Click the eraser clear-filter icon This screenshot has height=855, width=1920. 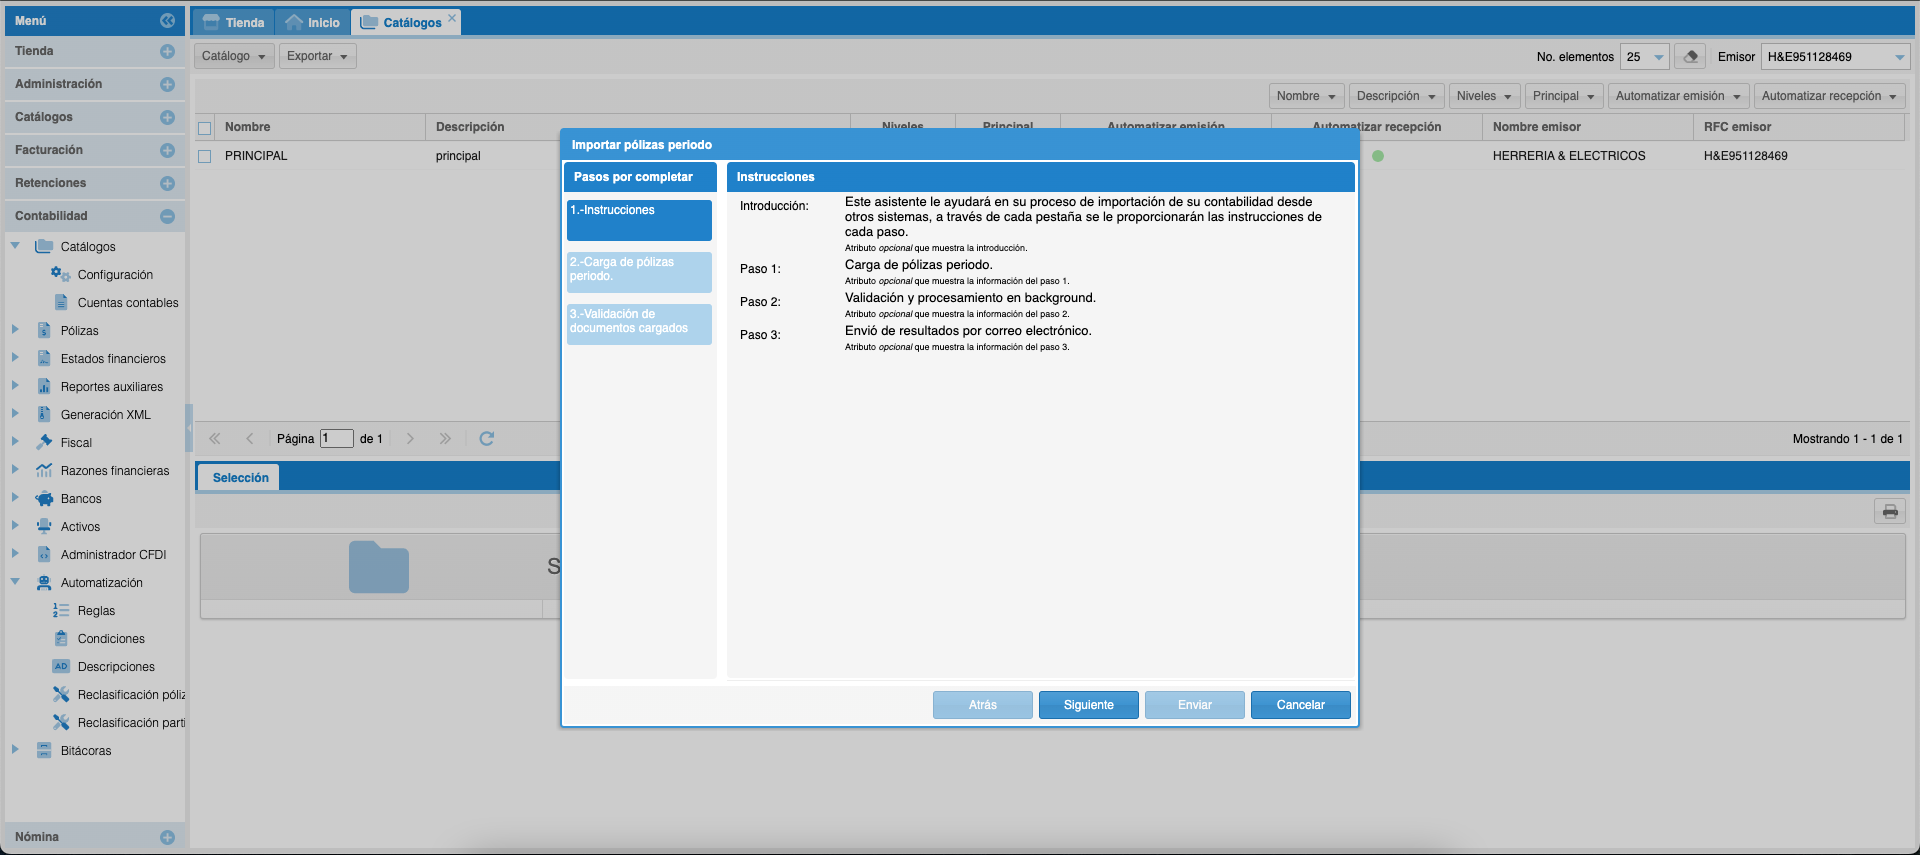pyautogui.click(x=1690, y=57)
